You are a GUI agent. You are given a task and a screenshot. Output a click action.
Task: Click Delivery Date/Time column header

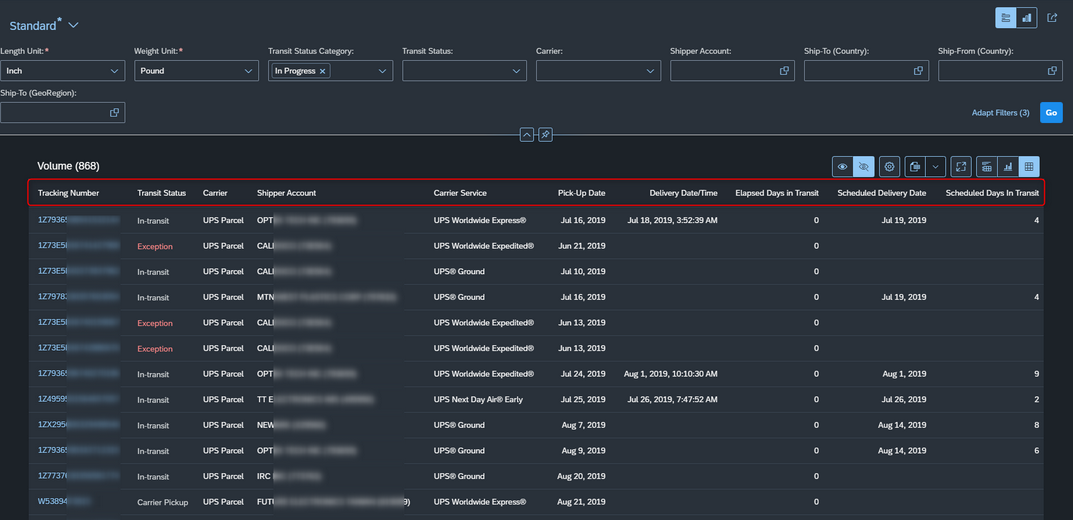click(684, 193)
